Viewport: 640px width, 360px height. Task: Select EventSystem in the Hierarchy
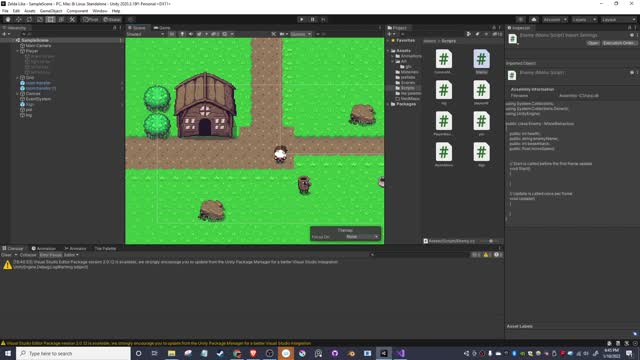pyautogui.click(x=38, y=99)
